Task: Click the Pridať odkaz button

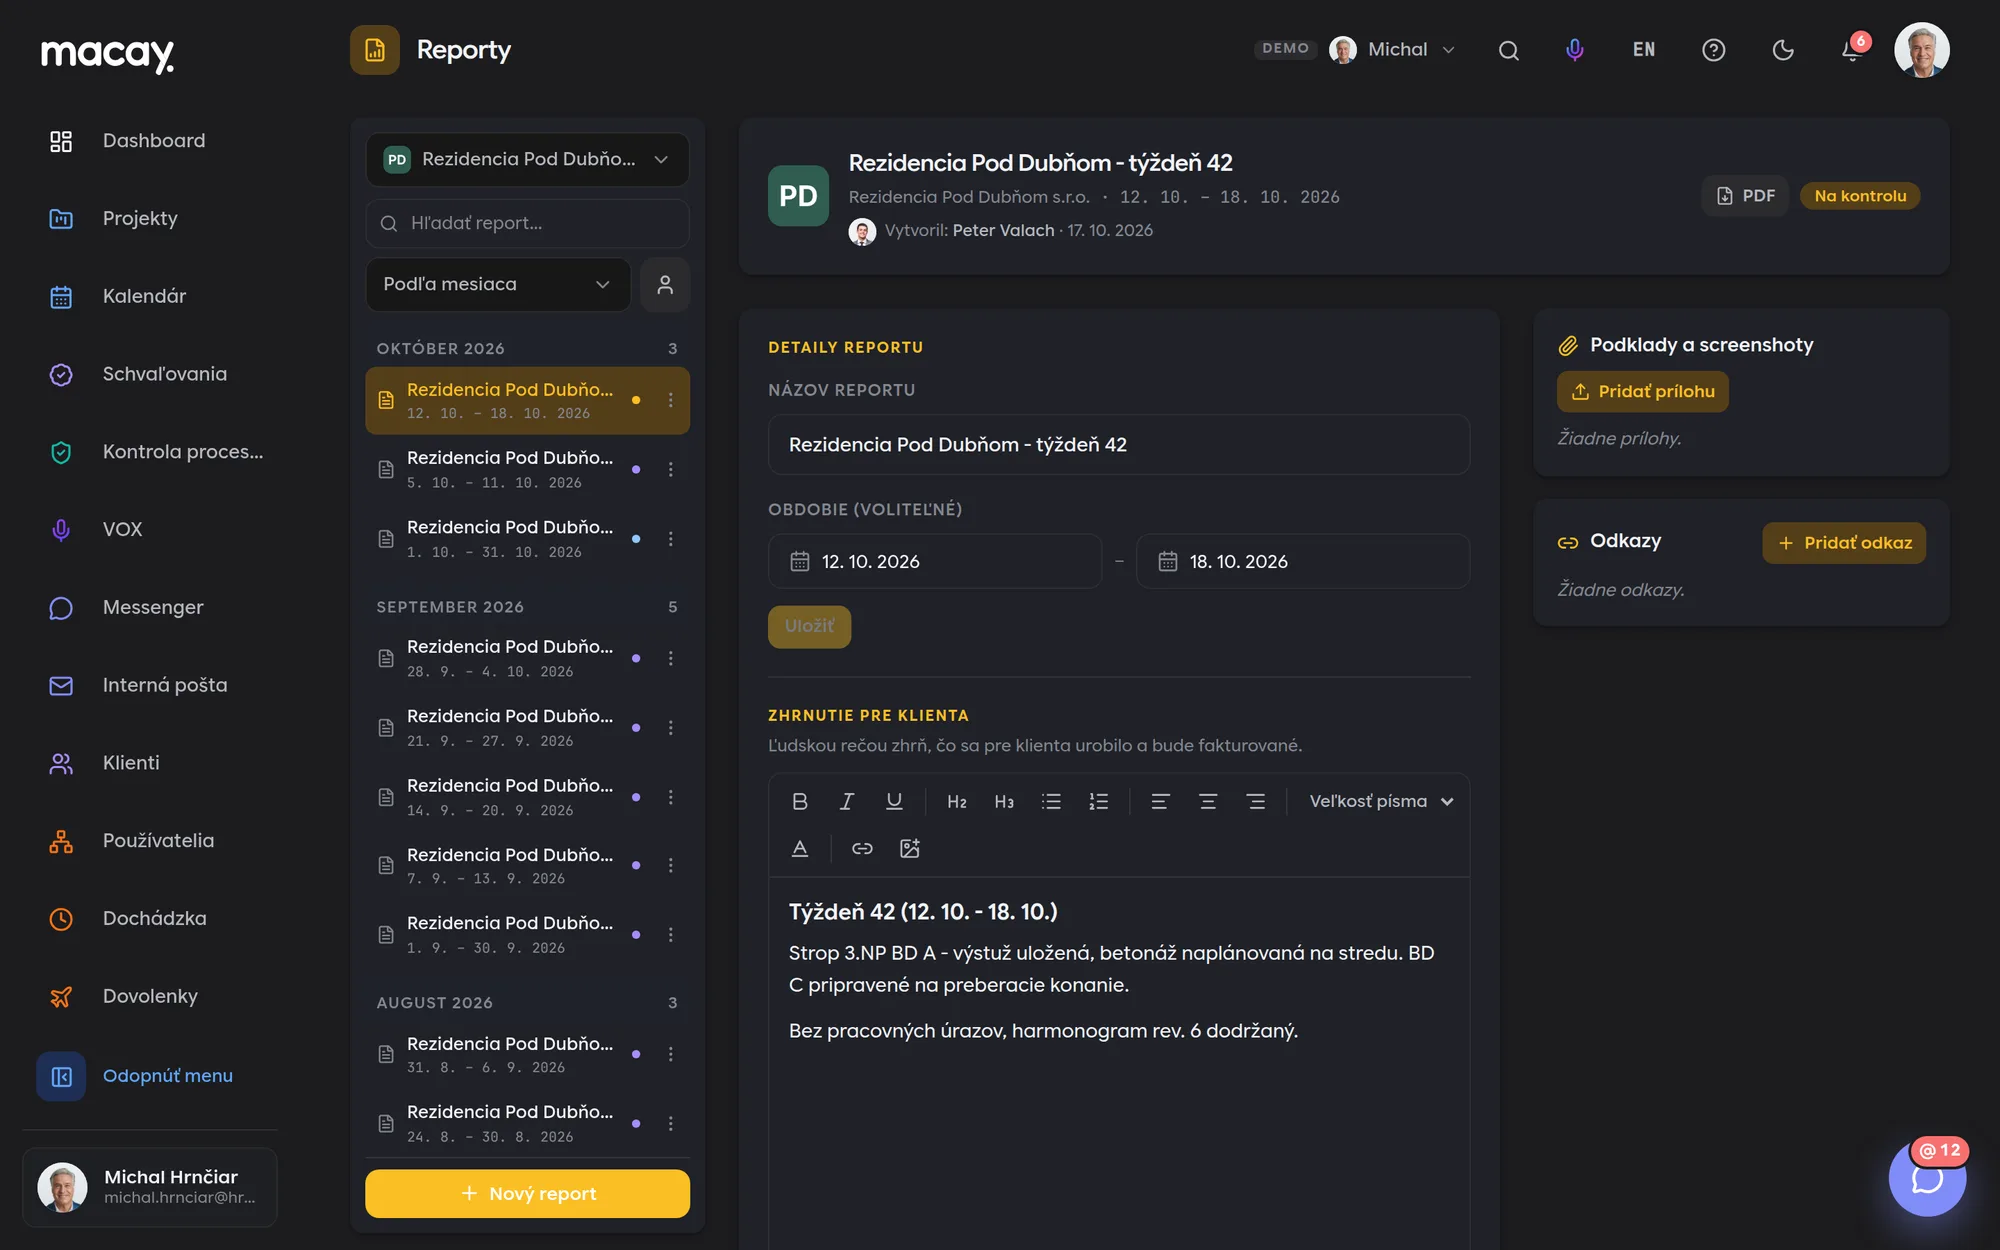Action: (x=1844, y=543)
